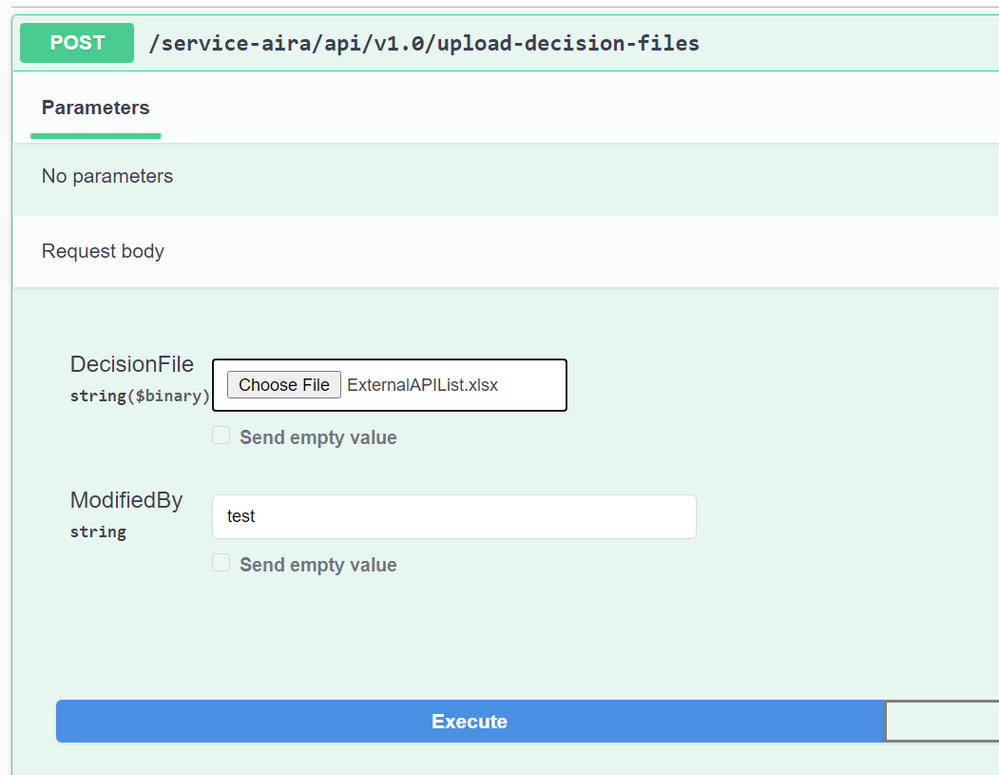Screen dimensions: 999x775
Task: Click Send empty value label below ModifiedBy
Action: click(x=318, y=565)
